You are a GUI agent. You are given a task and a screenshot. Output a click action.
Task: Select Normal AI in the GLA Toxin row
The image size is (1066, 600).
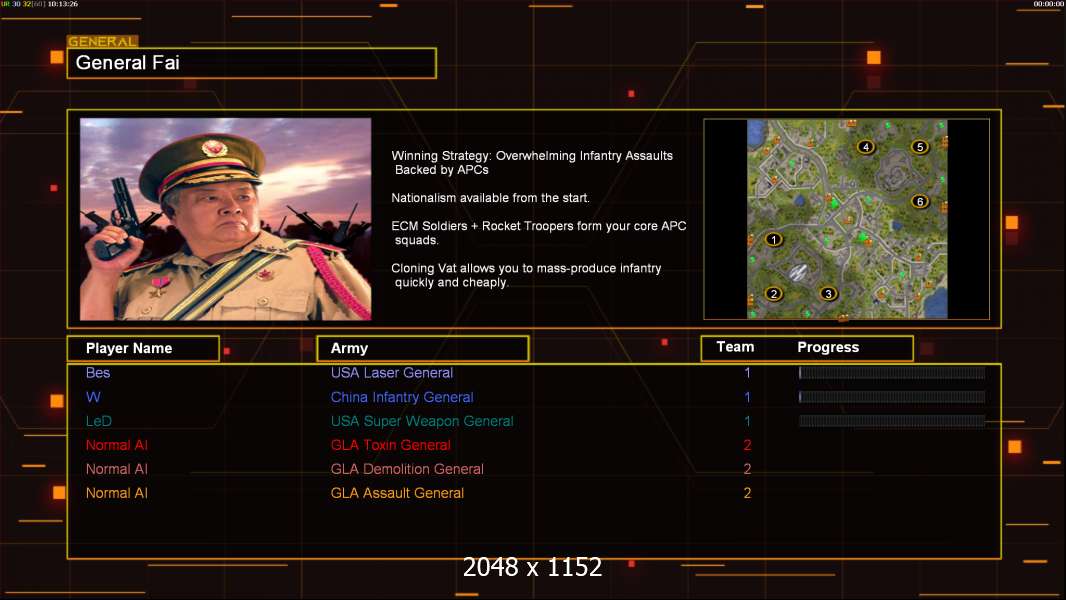coord(117,445)
